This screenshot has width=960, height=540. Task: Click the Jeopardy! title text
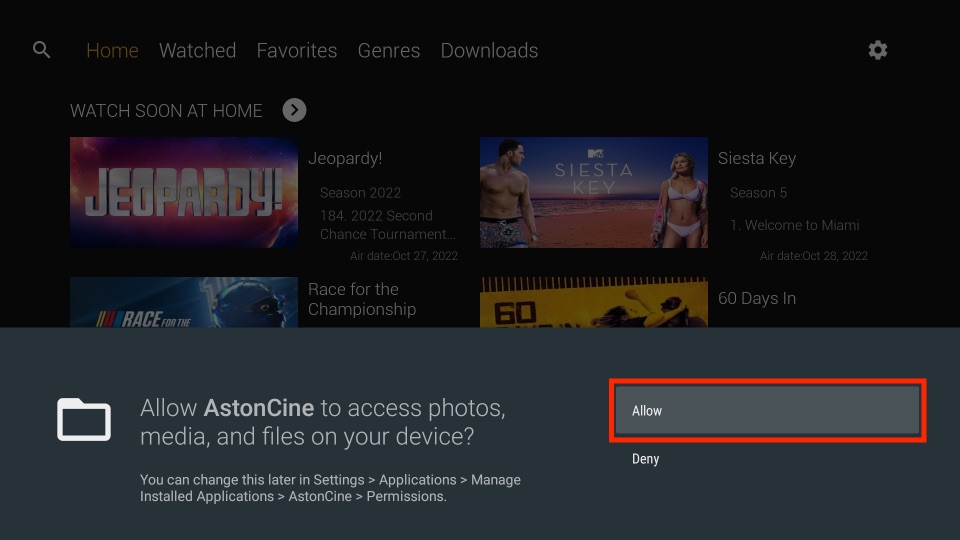tap(345, 159)
